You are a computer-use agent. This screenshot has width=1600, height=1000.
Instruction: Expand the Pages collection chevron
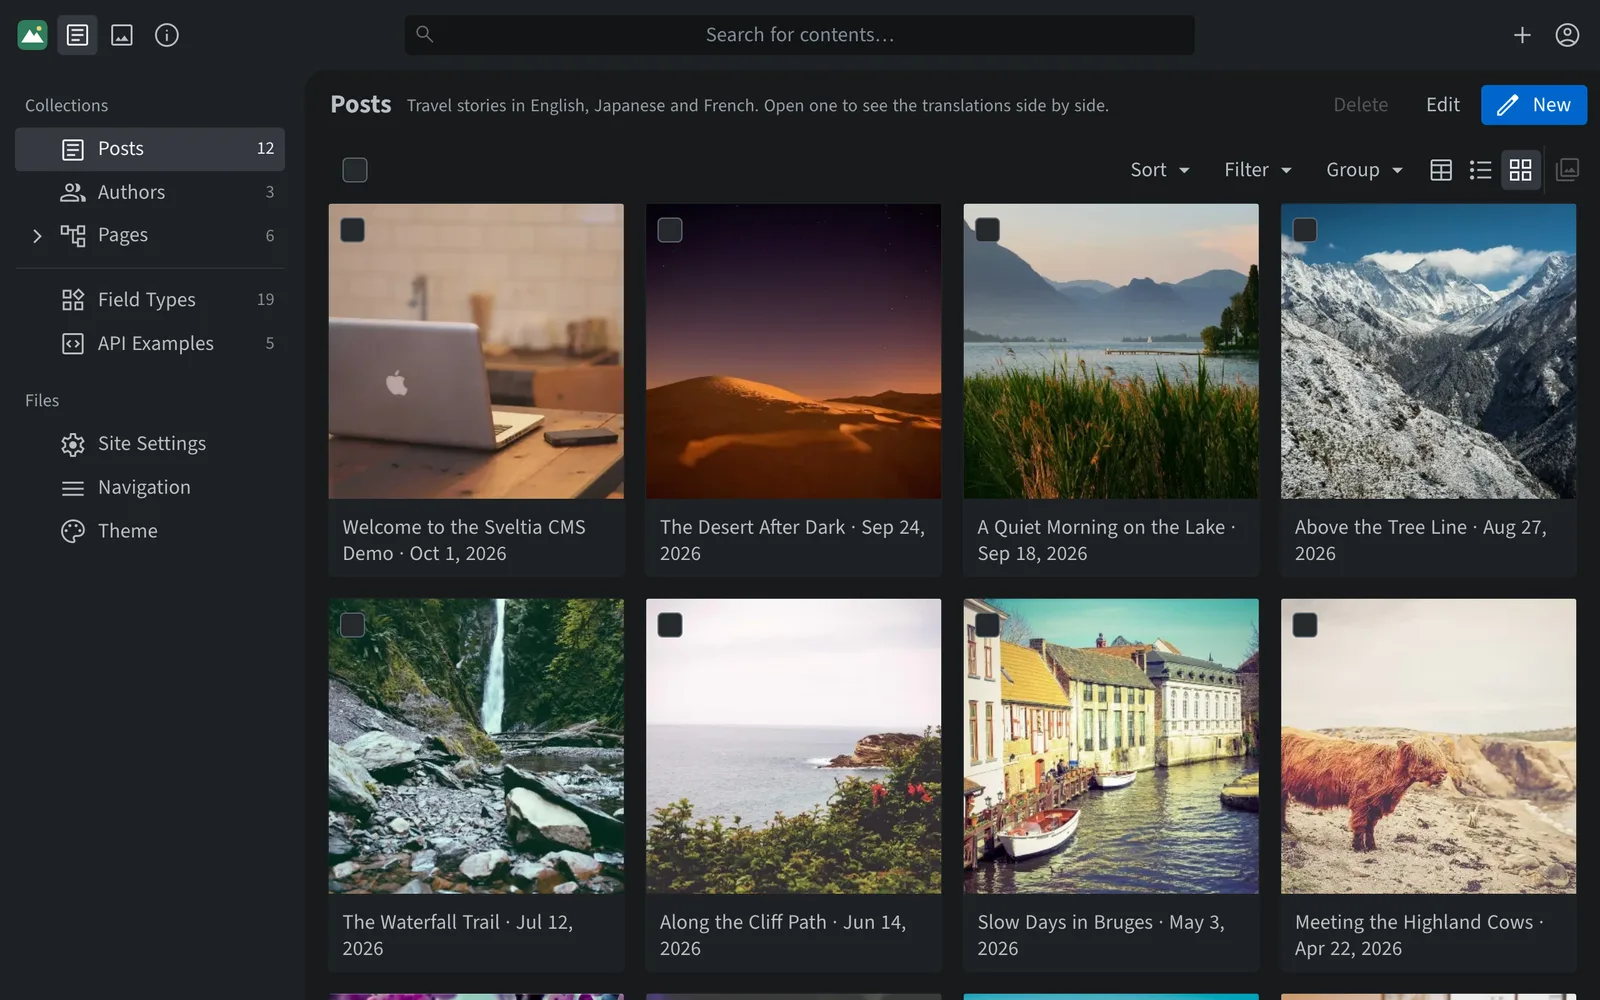pos(37,236)
